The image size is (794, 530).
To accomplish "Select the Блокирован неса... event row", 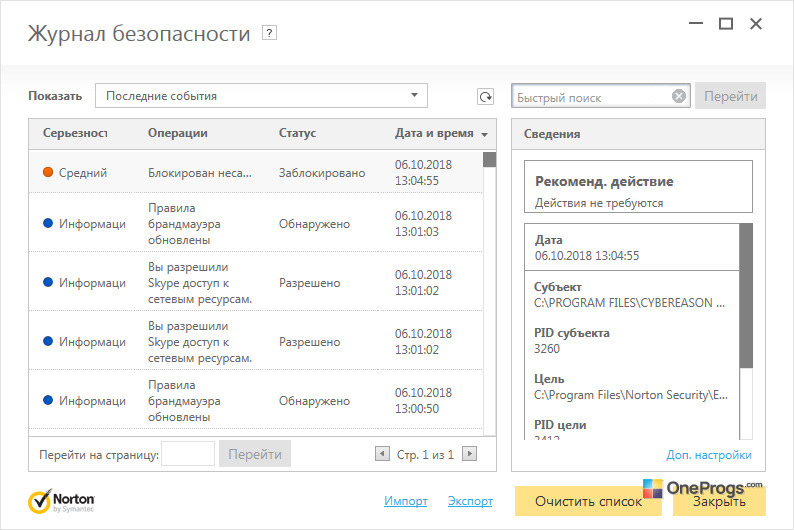I will (x=256, y=172).
